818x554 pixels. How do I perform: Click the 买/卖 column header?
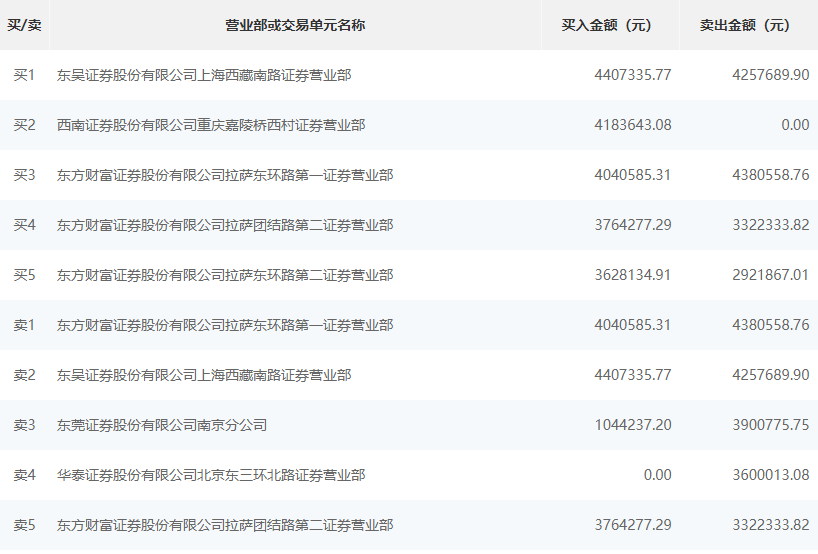25,25
